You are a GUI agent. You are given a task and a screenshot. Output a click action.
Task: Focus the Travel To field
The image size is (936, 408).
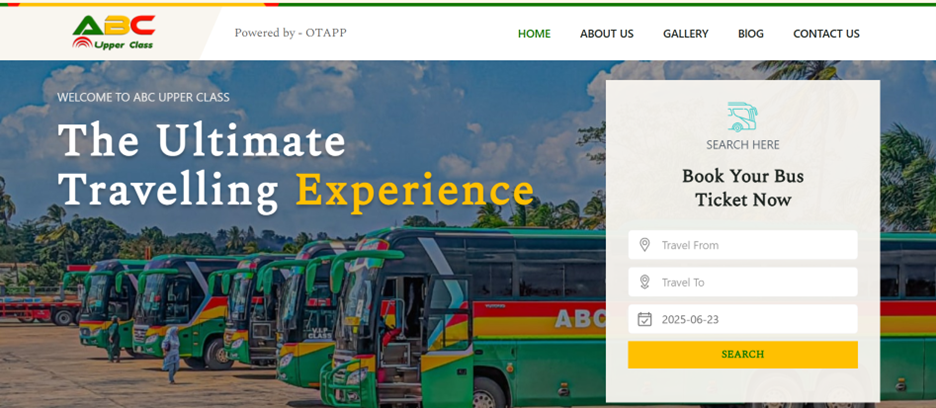click(x=743, y=282)
